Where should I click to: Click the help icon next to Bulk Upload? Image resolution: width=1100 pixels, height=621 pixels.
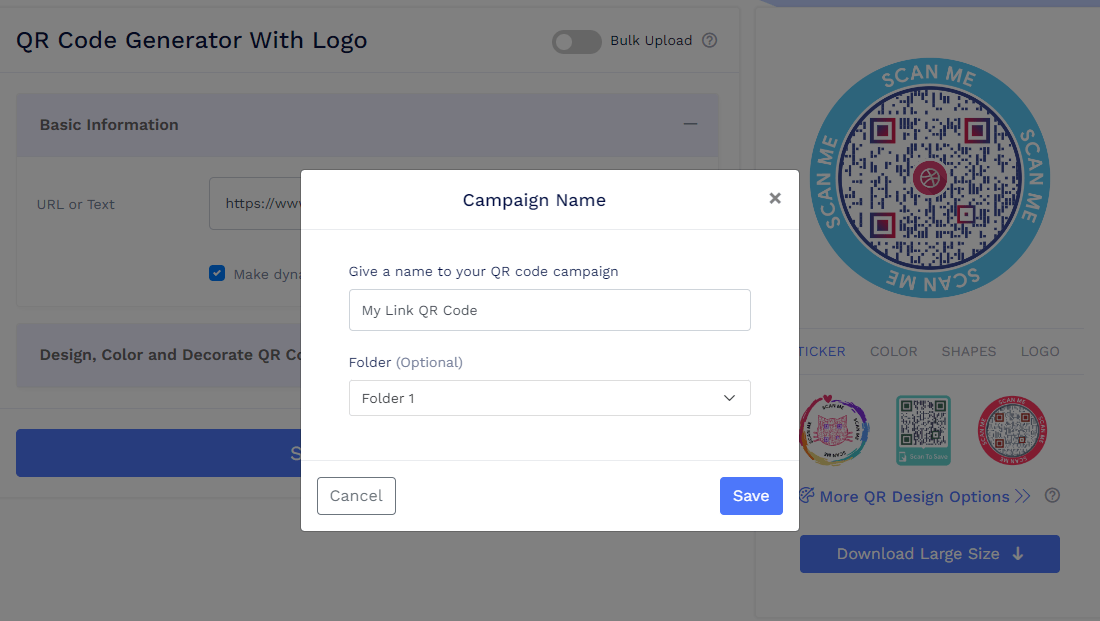[x=710, y=40]
